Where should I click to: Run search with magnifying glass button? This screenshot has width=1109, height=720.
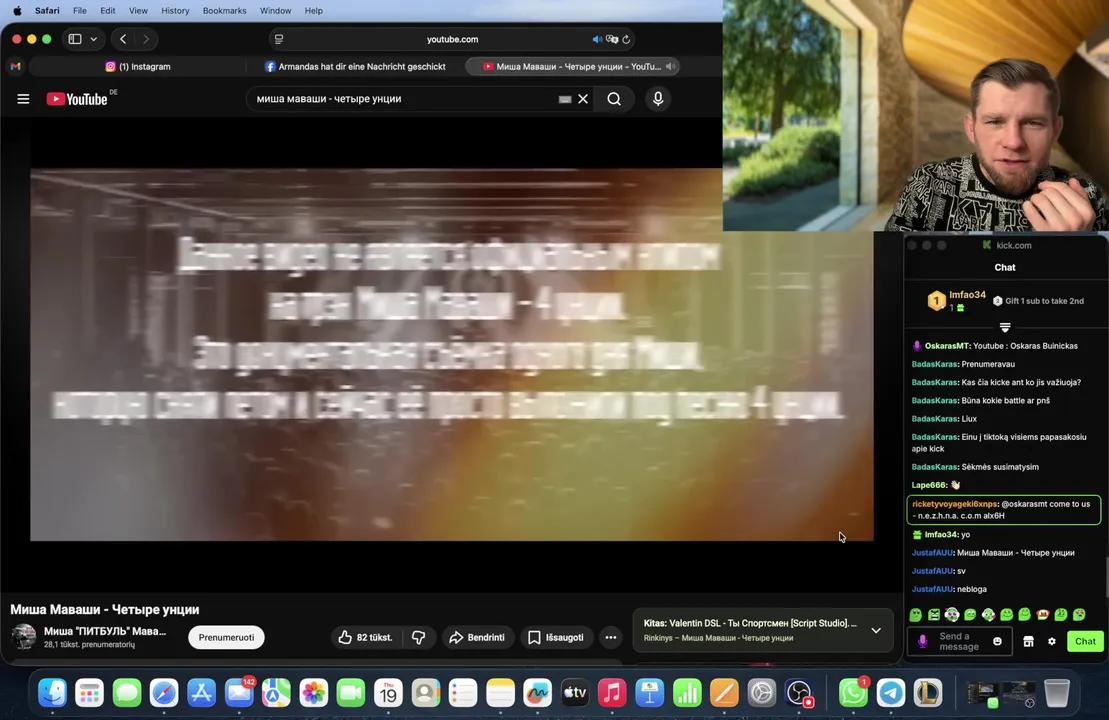[614, 99]
